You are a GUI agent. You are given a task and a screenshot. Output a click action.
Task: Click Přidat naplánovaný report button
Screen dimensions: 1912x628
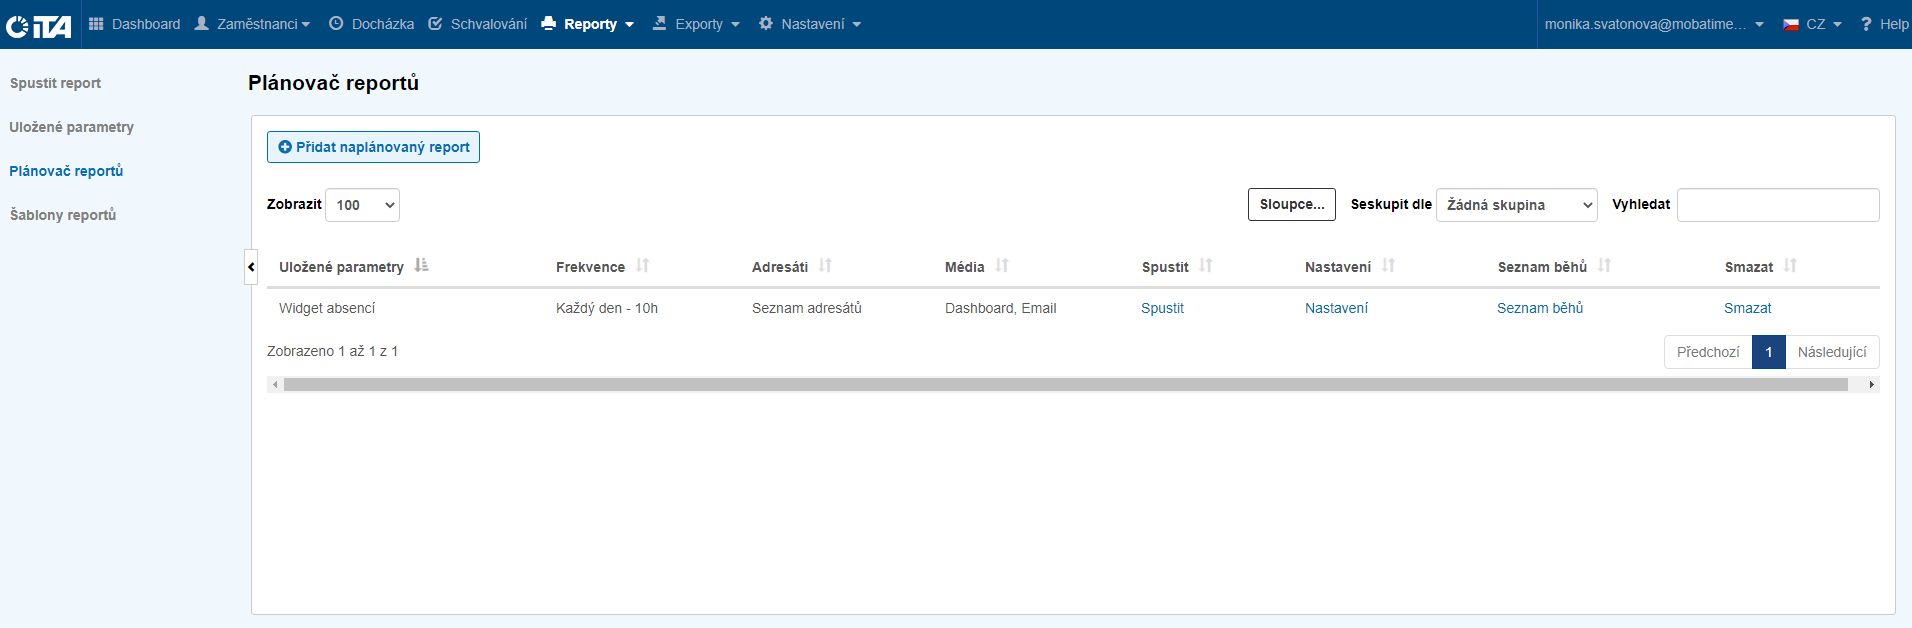pyautogui.click(x=373, y=147)
